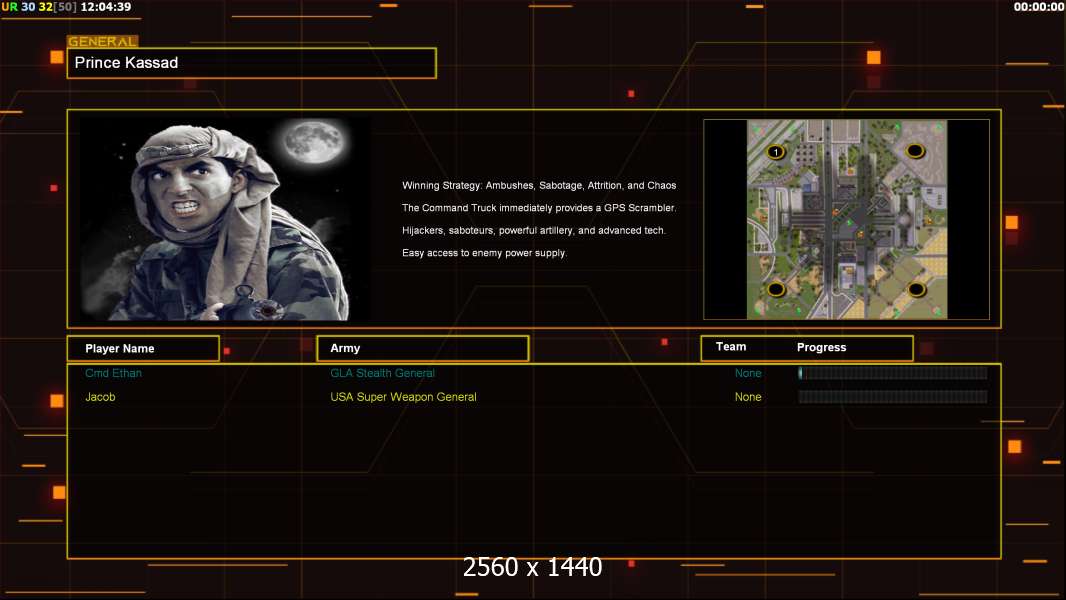Click Jacob's loading progress bar
Screen dimensions: 1066x600
[x=893, y=397]
